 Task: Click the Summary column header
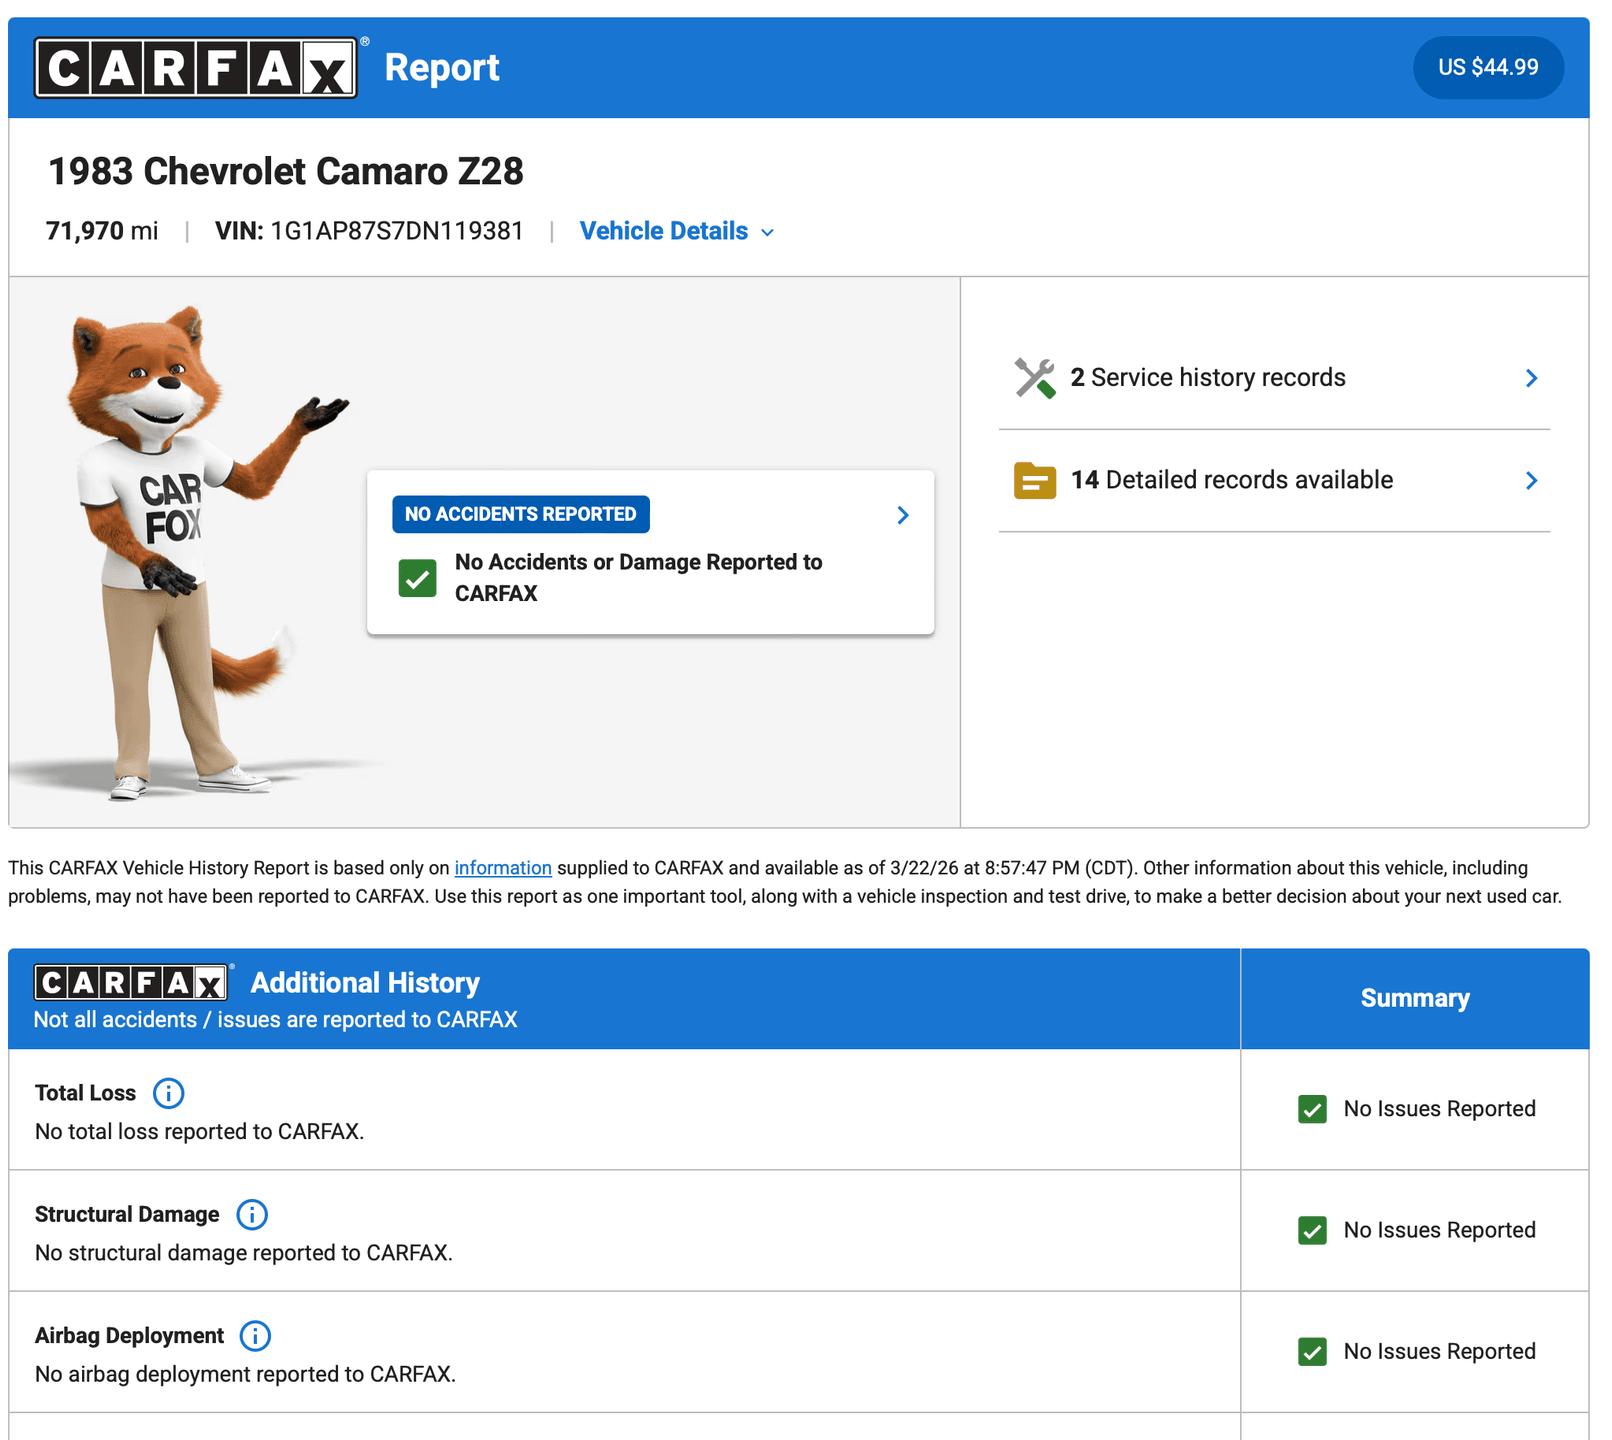point(1414,998)
